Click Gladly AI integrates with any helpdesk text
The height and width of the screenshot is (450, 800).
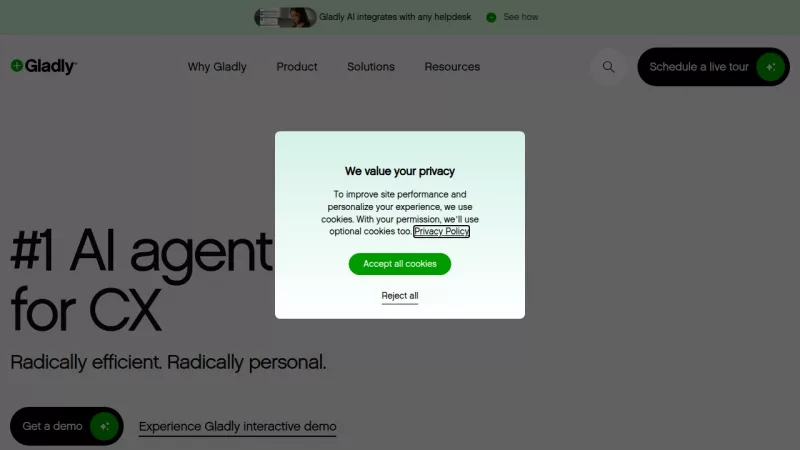[395, 17]
